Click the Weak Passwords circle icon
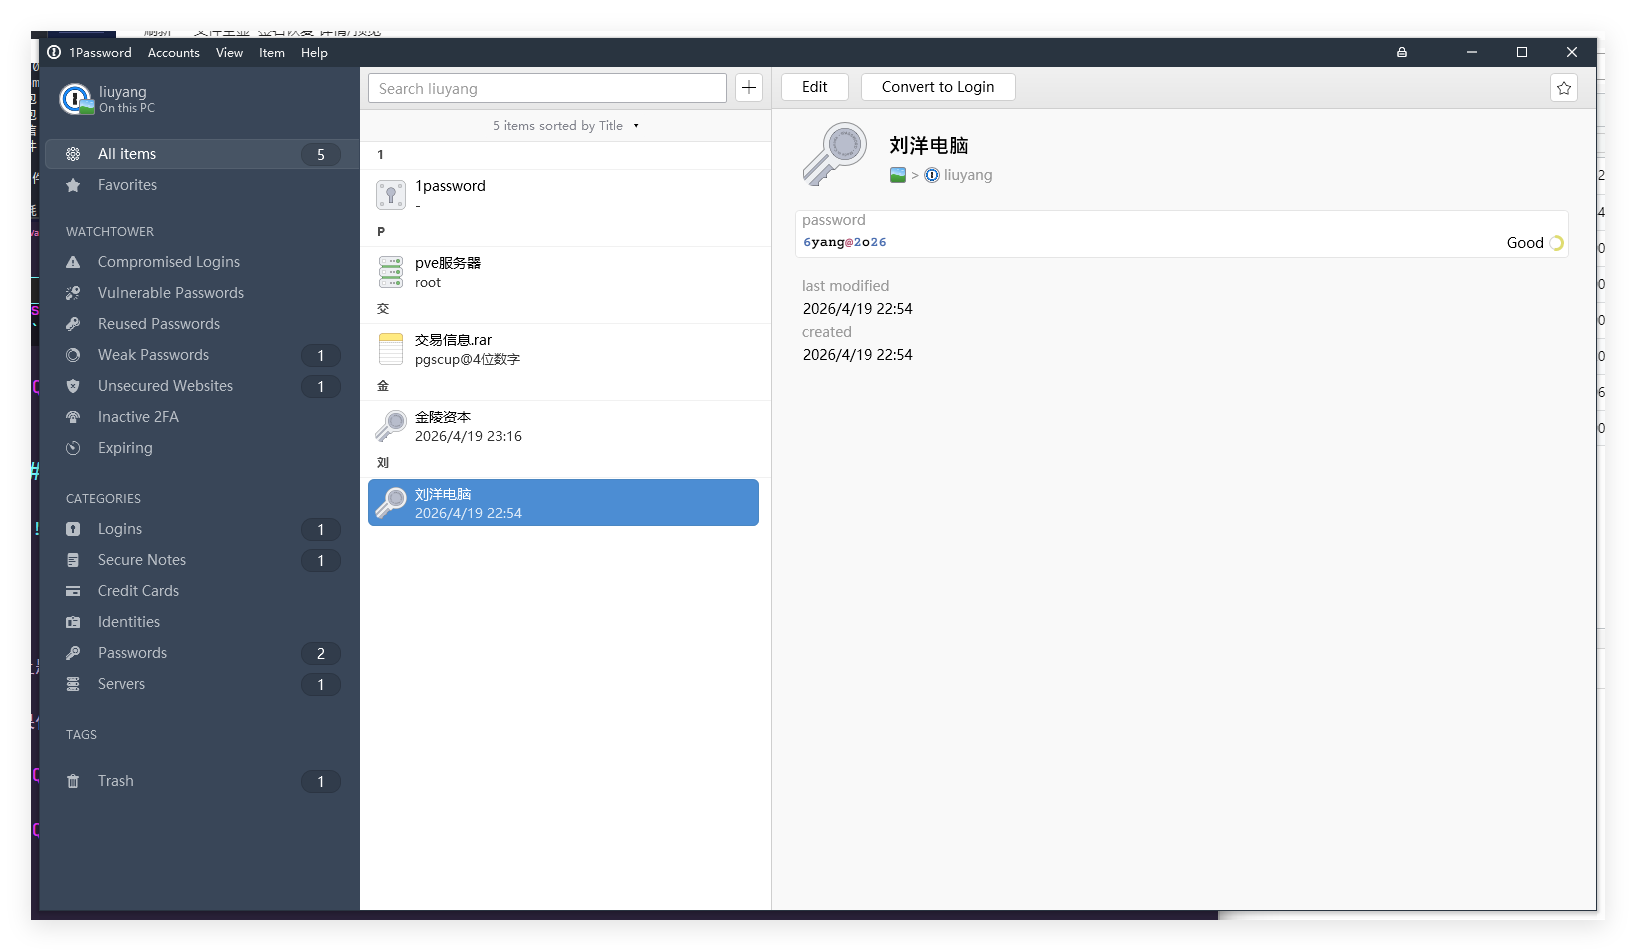This screenshot has height=951, width=1636. [73, 355]
